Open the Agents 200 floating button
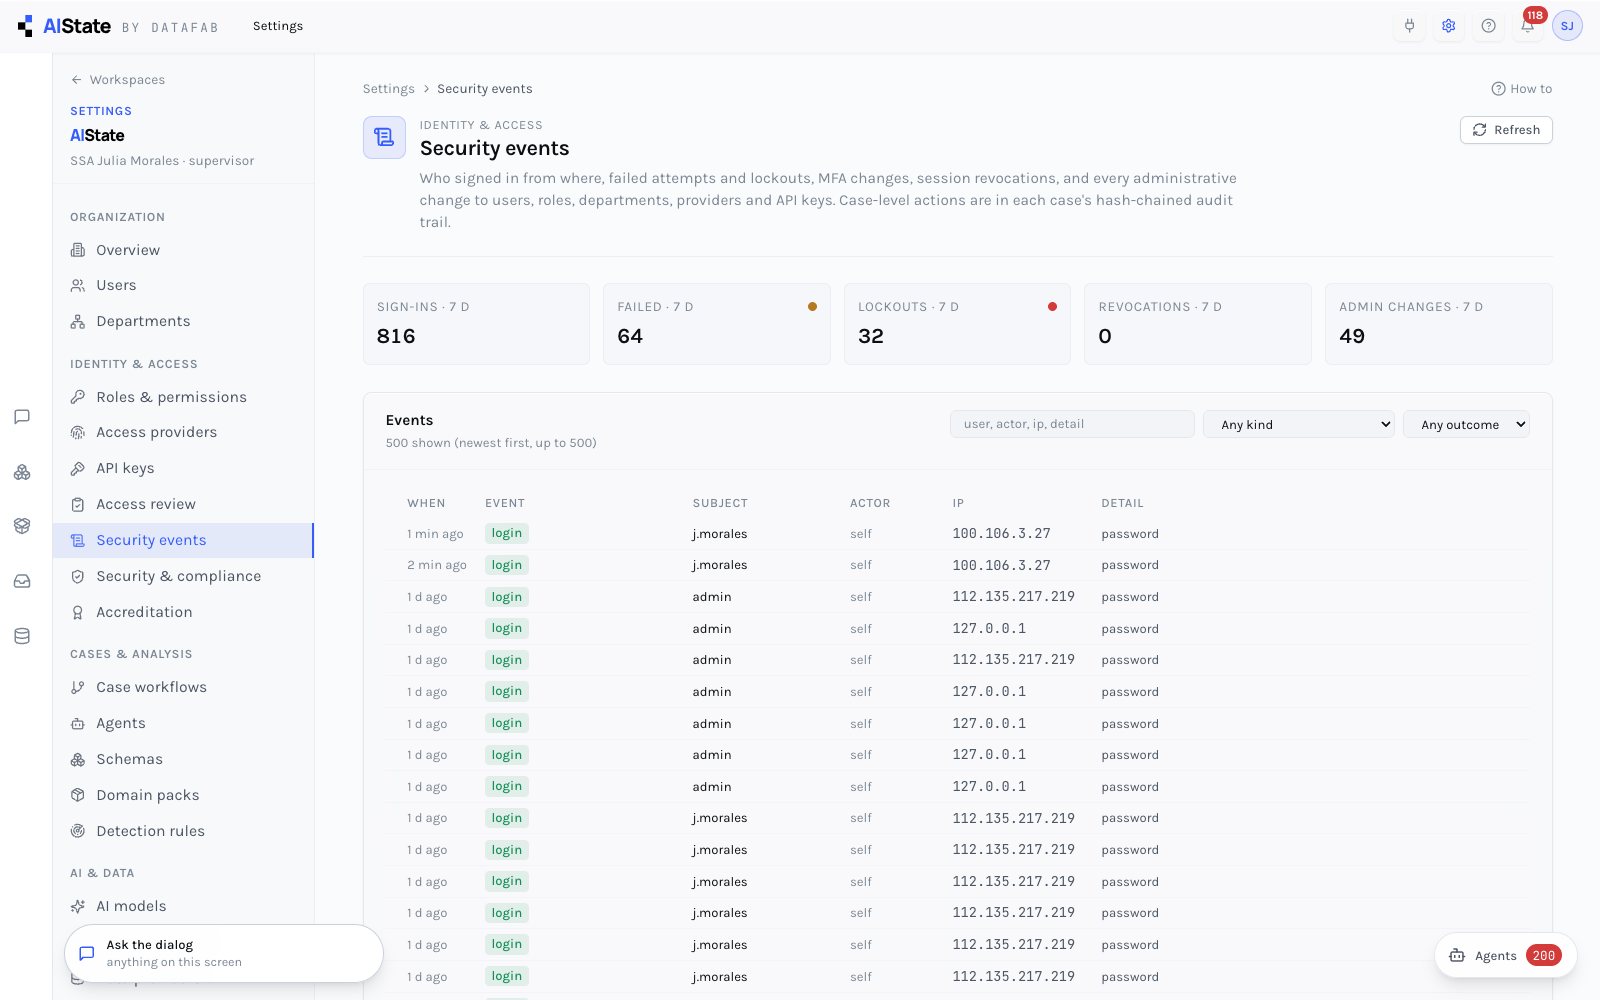The height and width of the screenshot is (1000, 1600). 1506,955
